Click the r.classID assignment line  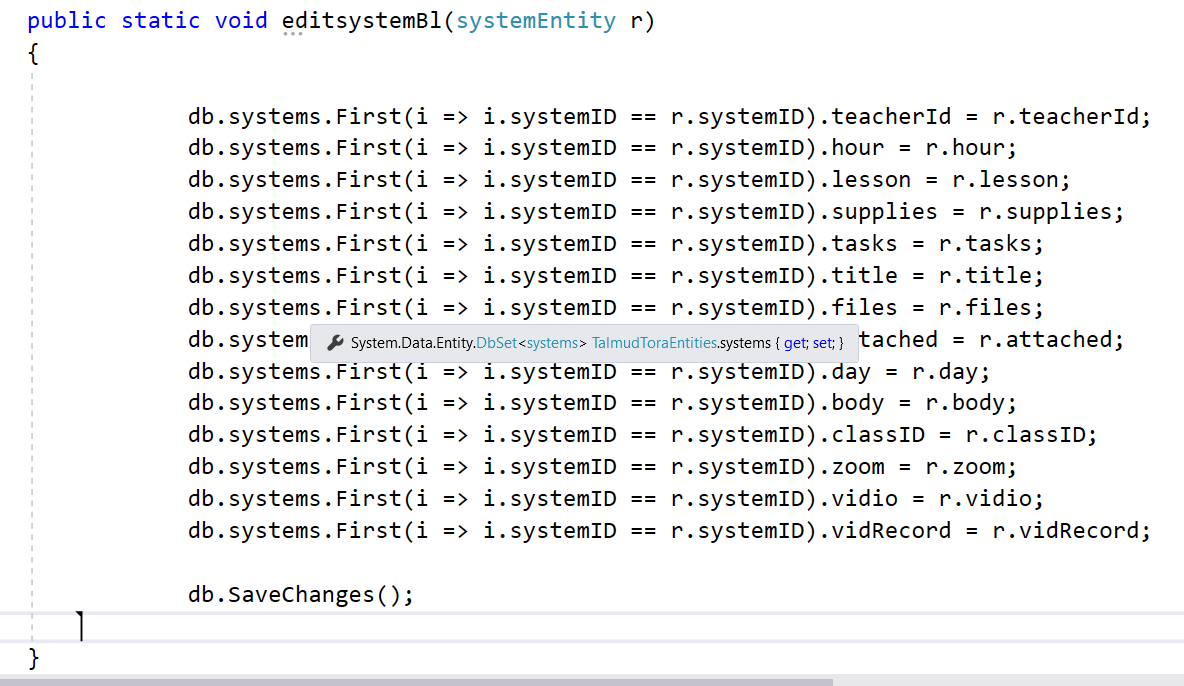[643, 435]
